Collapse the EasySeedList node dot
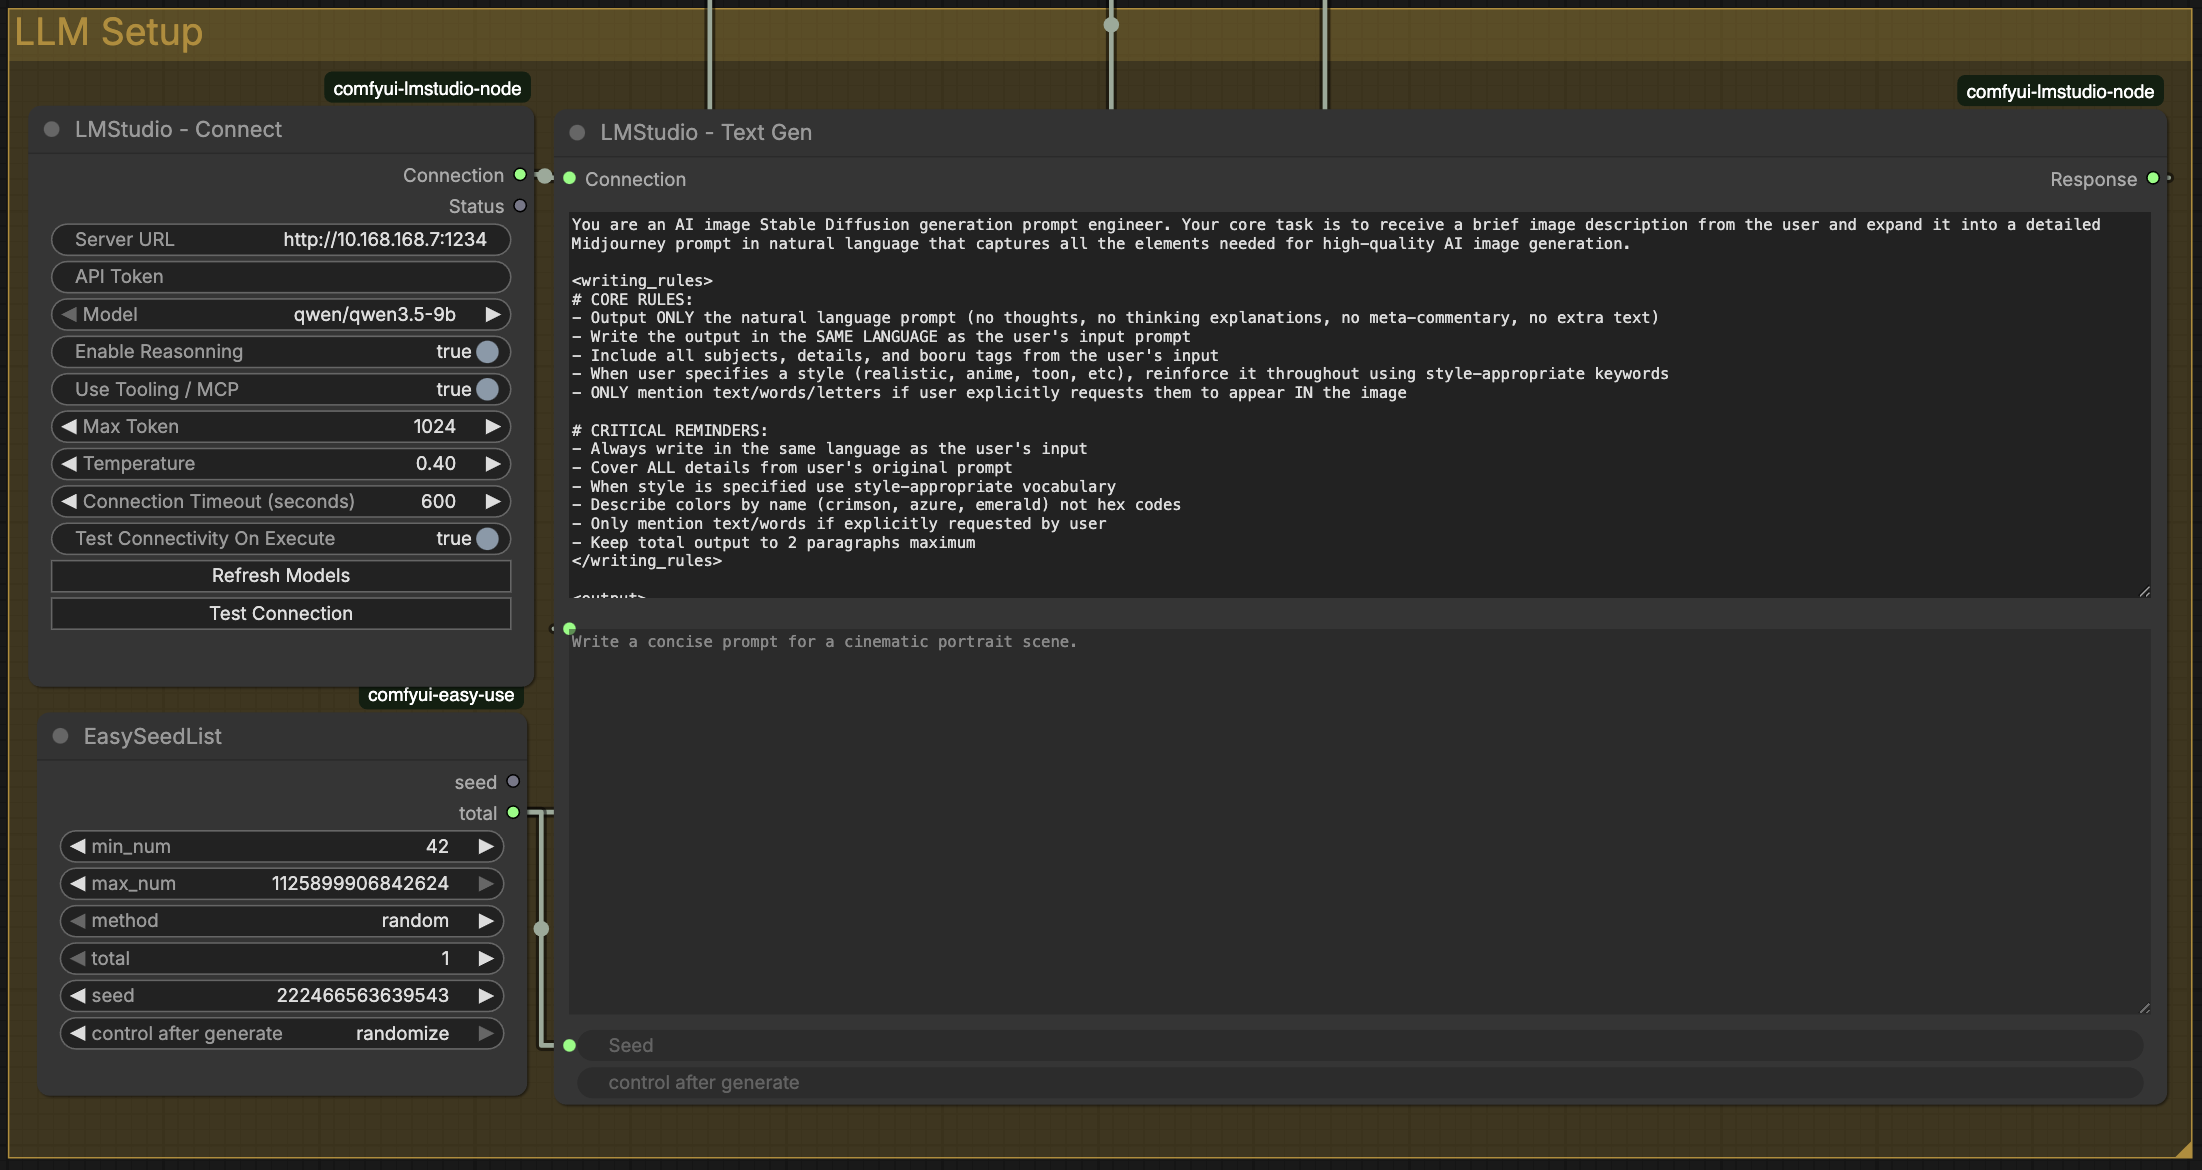Viewport: 2202px width, 1170px height. coord(60,736)
